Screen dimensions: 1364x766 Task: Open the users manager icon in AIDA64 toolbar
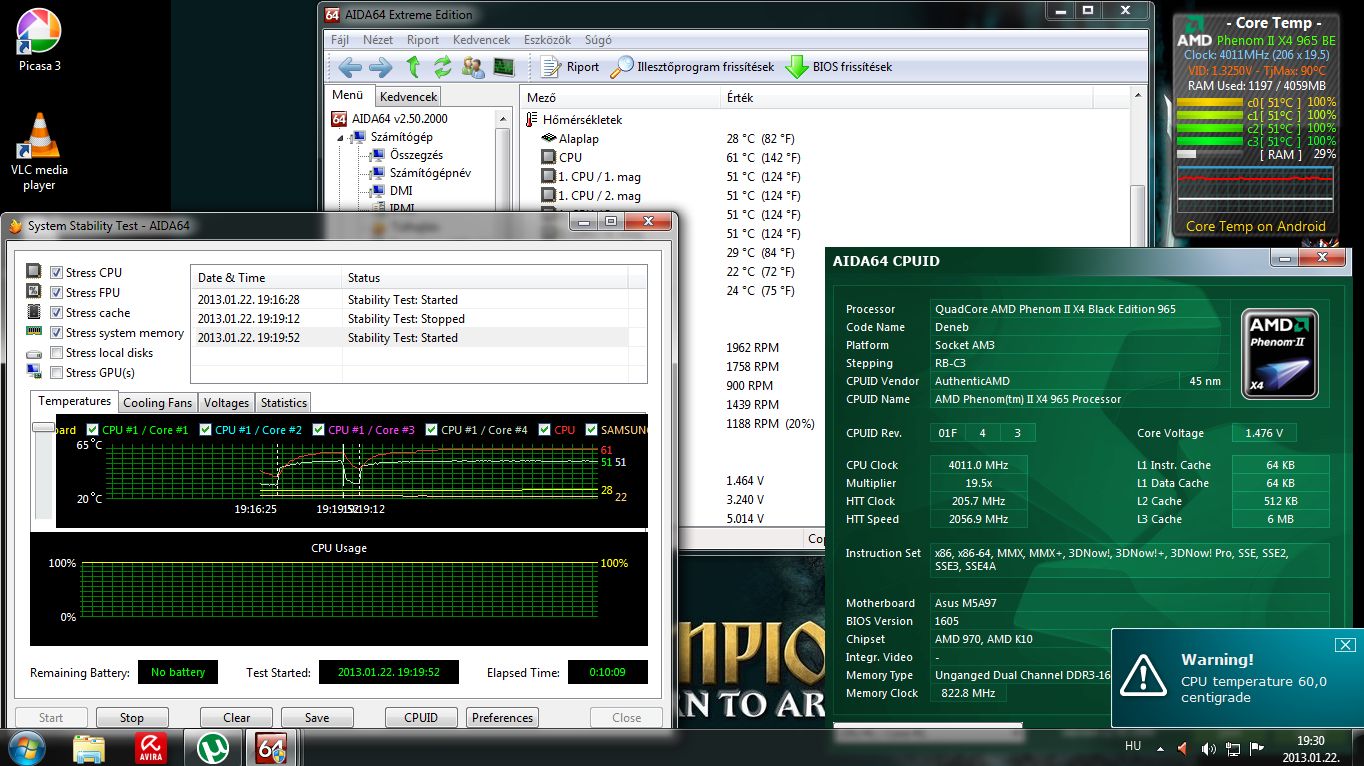[x=473, y=67]
